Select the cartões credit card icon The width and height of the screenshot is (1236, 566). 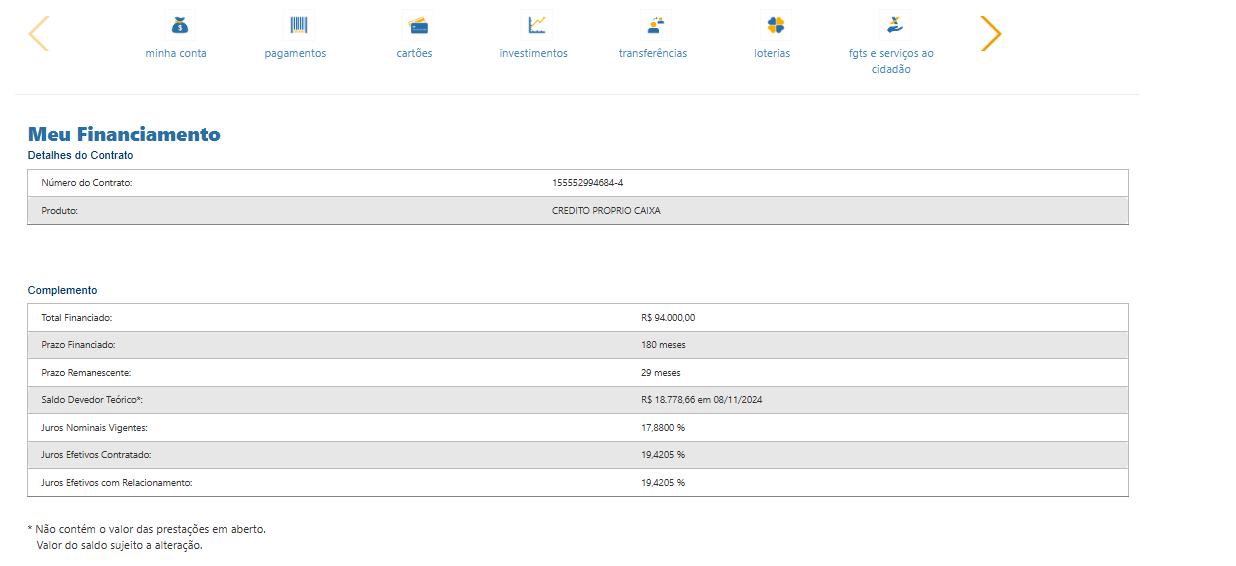(417, 25)
